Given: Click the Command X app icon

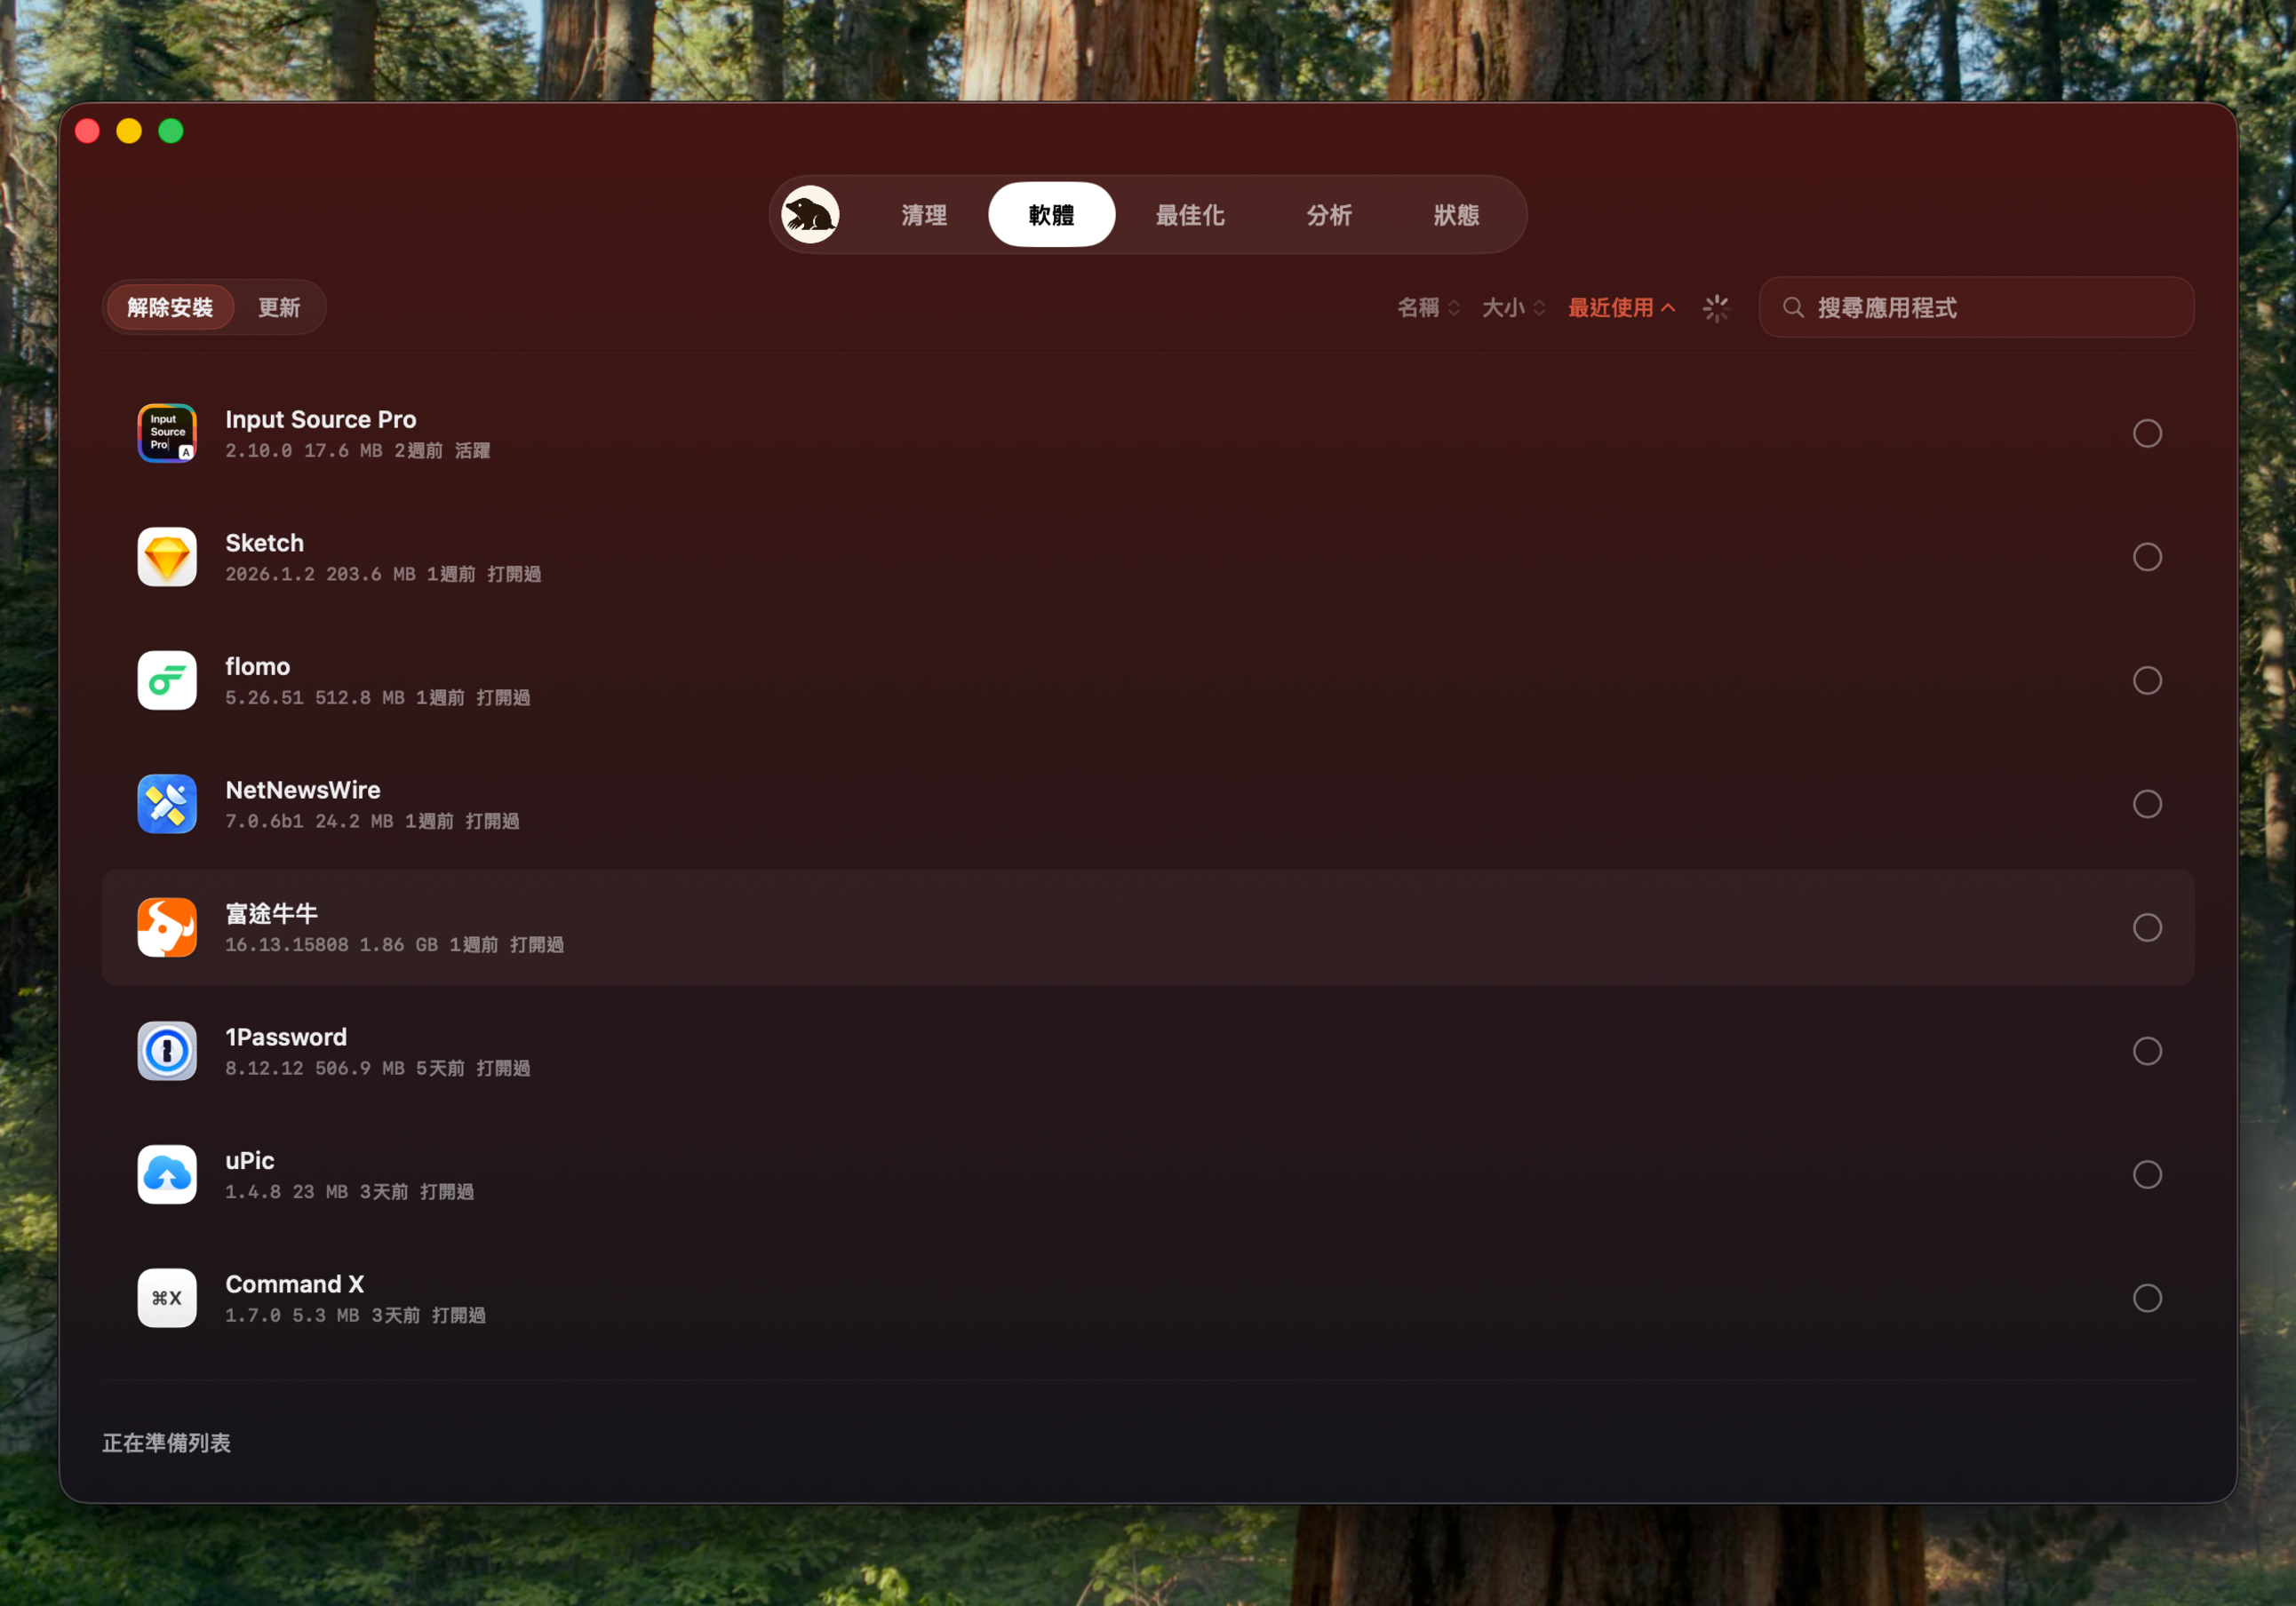Looking at the screenshot, I should tap(167, 1298).
